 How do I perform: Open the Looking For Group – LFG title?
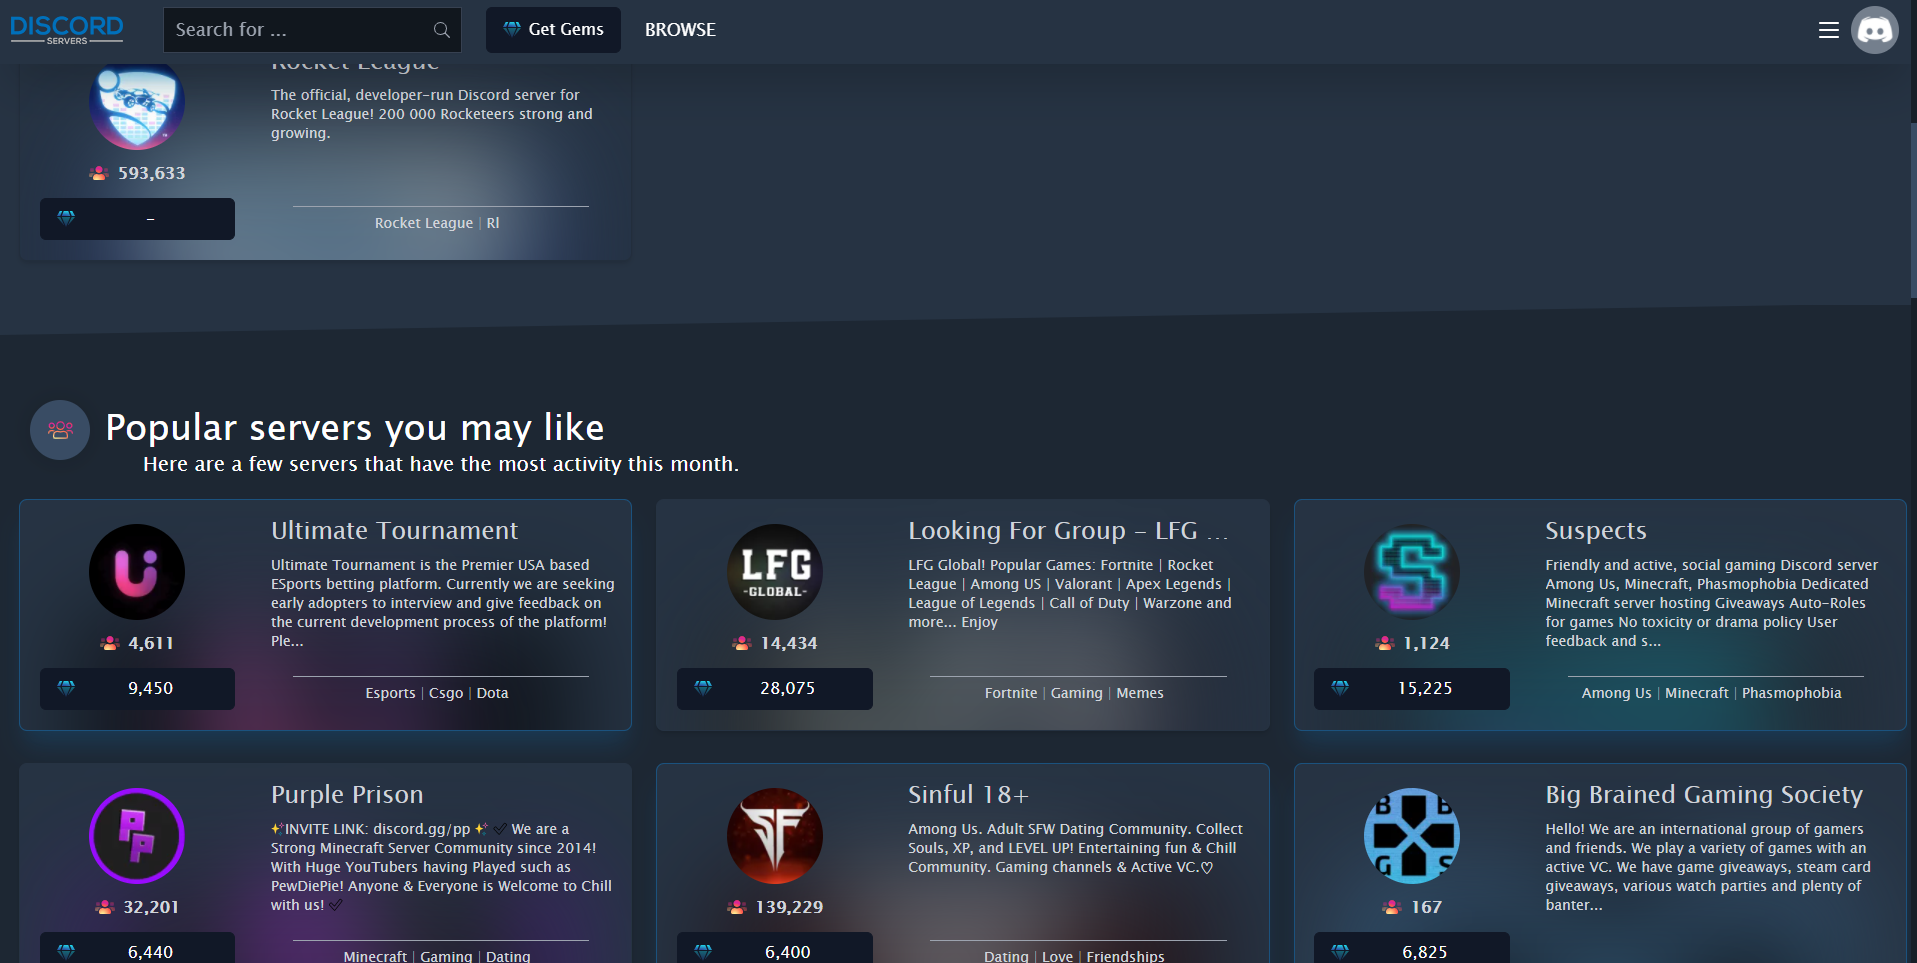(x=1067, y=531)
